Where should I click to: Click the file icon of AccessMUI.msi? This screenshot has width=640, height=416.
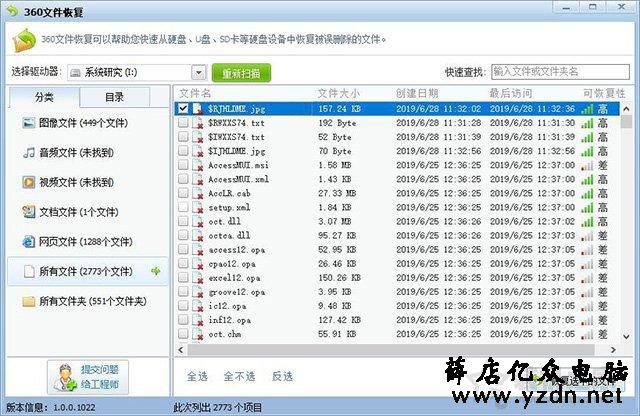coord(198,165)
